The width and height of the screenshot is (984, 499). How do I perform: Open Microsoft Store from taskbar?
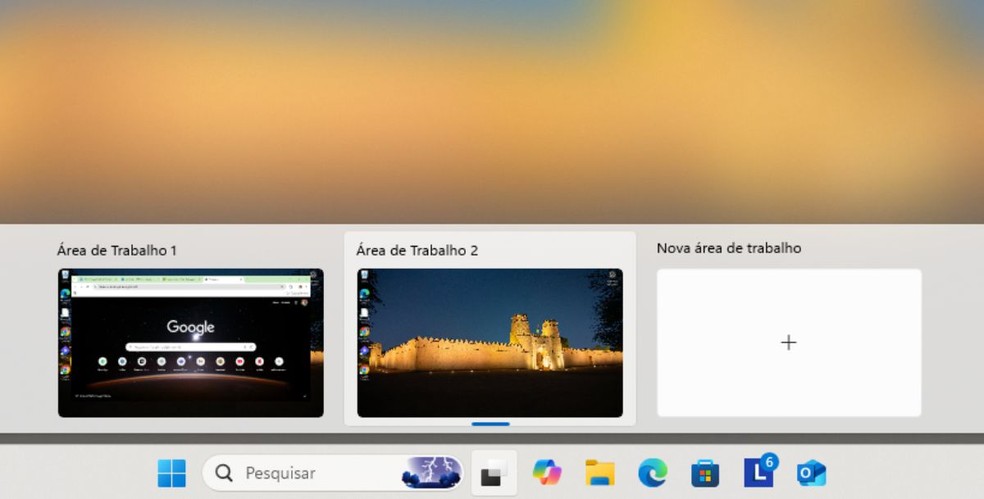tap(705, 473)
